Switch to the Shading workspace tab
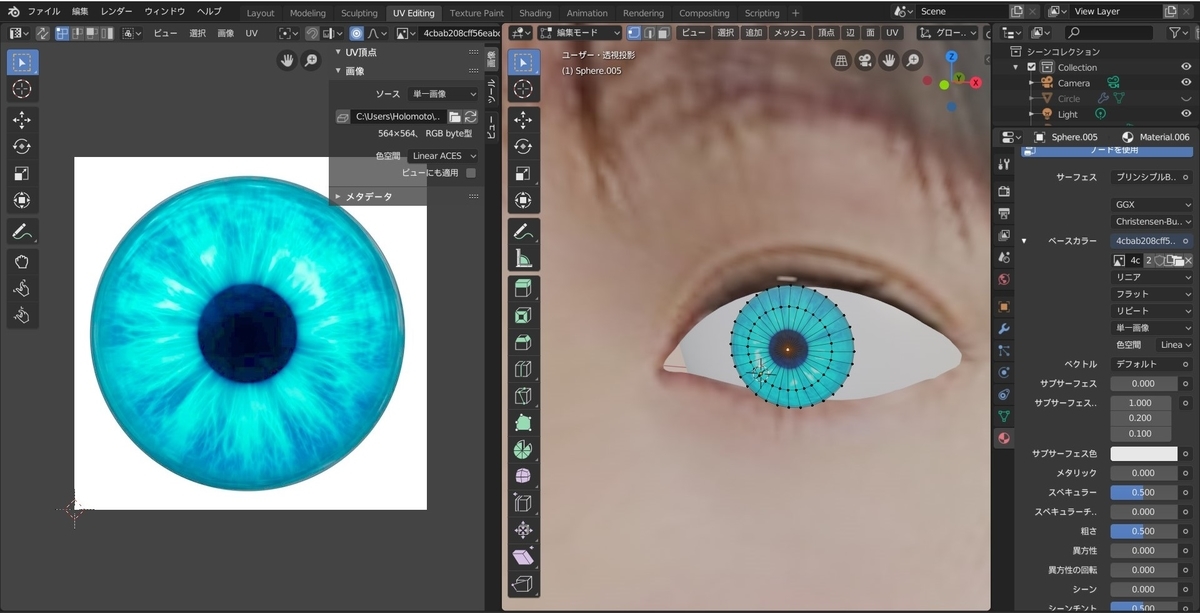This screenshot has height=613, width=1200. click(x=535, y=13)
